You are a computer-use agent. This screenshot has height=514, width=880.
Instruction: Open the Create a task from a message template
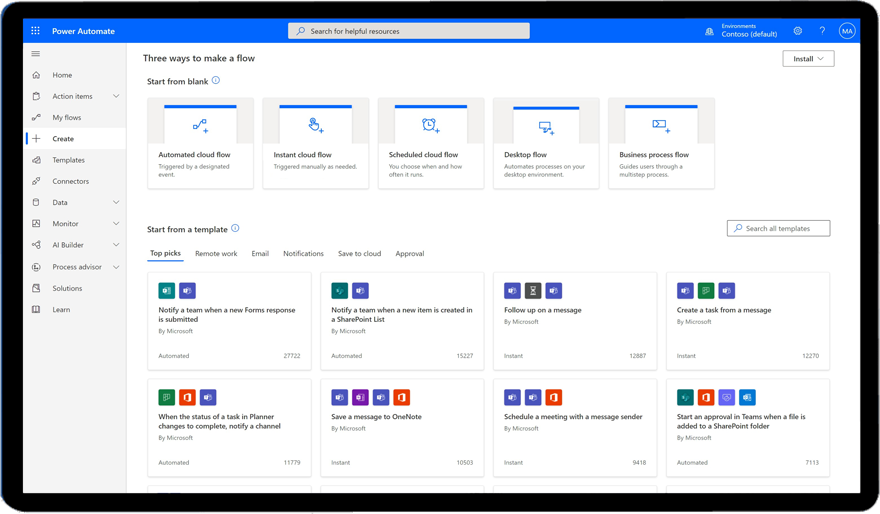click(748, 321)
